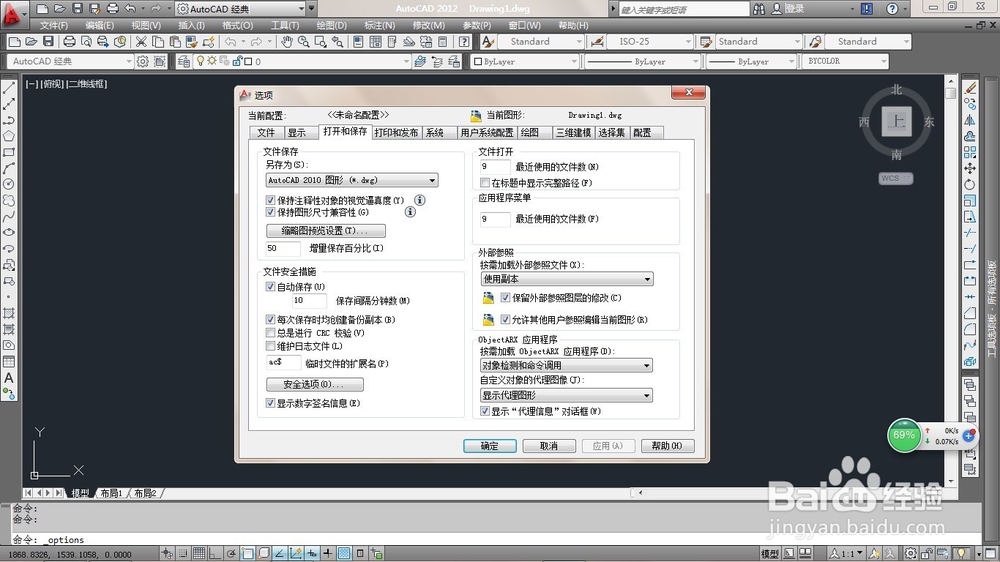Click the info icon beside annotative visual fidelity

[x=420, y=200]
